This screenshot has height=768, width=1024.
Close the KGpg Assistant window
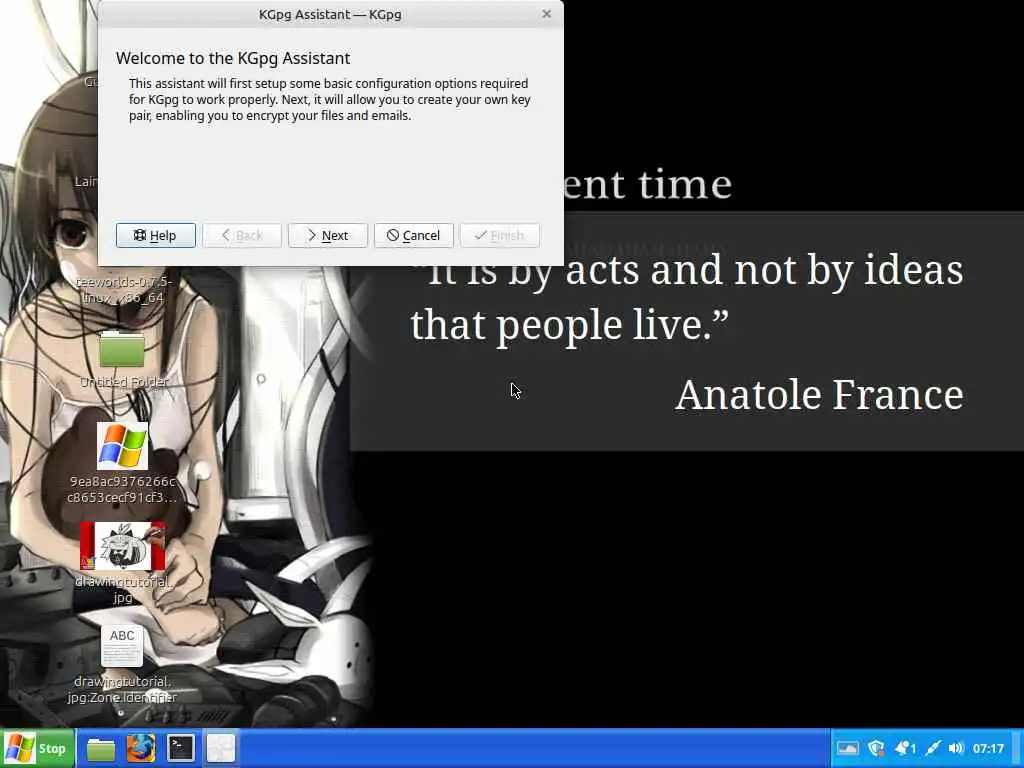547,14
